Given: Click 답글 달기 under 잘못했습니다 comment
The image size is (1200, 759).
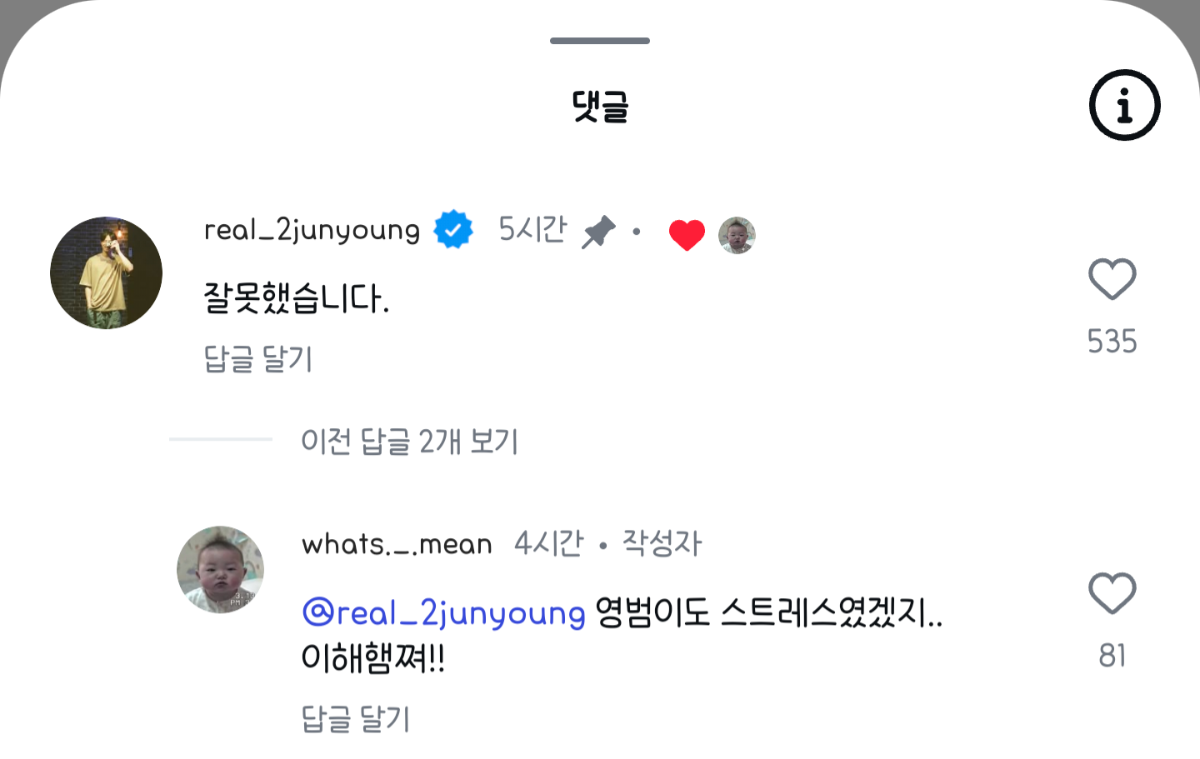Looking at the screenshot, I should pyautogui.click(x=258, y=359).
